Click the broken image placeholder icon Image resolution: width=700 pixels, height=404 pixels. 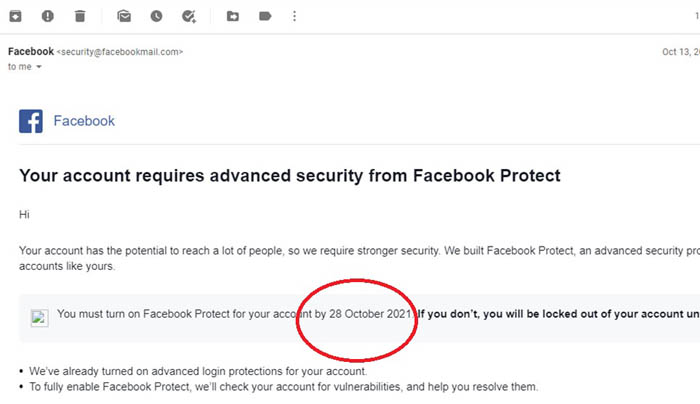pyautogui.click(x=39, y=318)
